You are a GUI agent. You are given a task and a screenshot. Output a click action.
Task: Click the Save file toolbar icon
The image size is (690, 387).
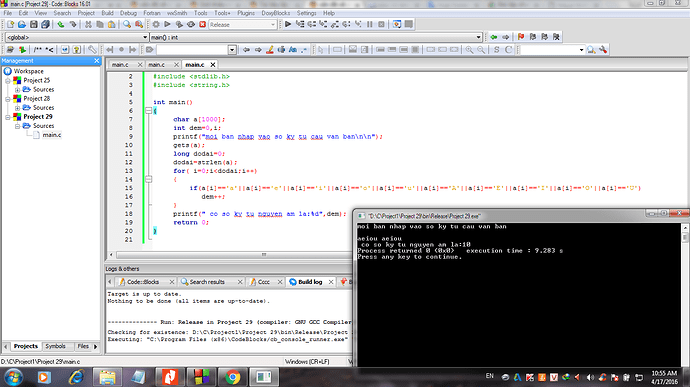33,25
